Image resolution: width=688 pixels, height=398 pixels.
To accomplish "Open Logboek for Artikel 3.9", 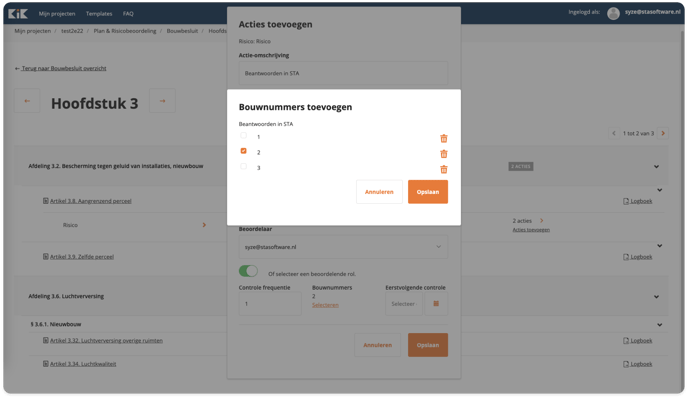I will (x=638, y=257).
